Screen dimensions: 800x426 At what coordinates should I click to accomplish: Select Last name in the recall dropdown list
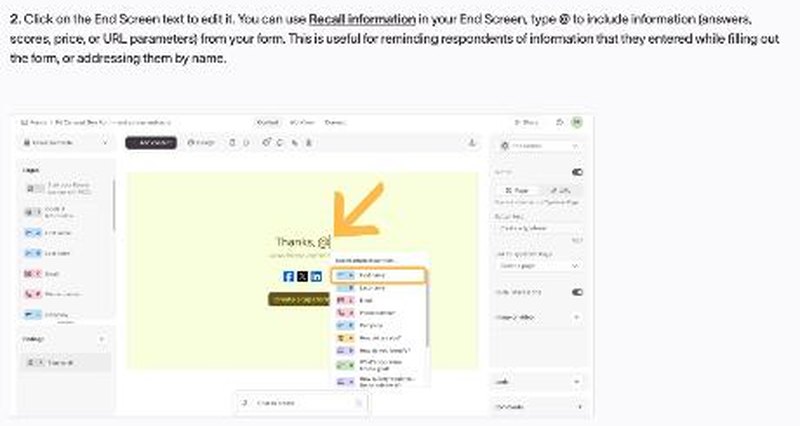(378, 288)
